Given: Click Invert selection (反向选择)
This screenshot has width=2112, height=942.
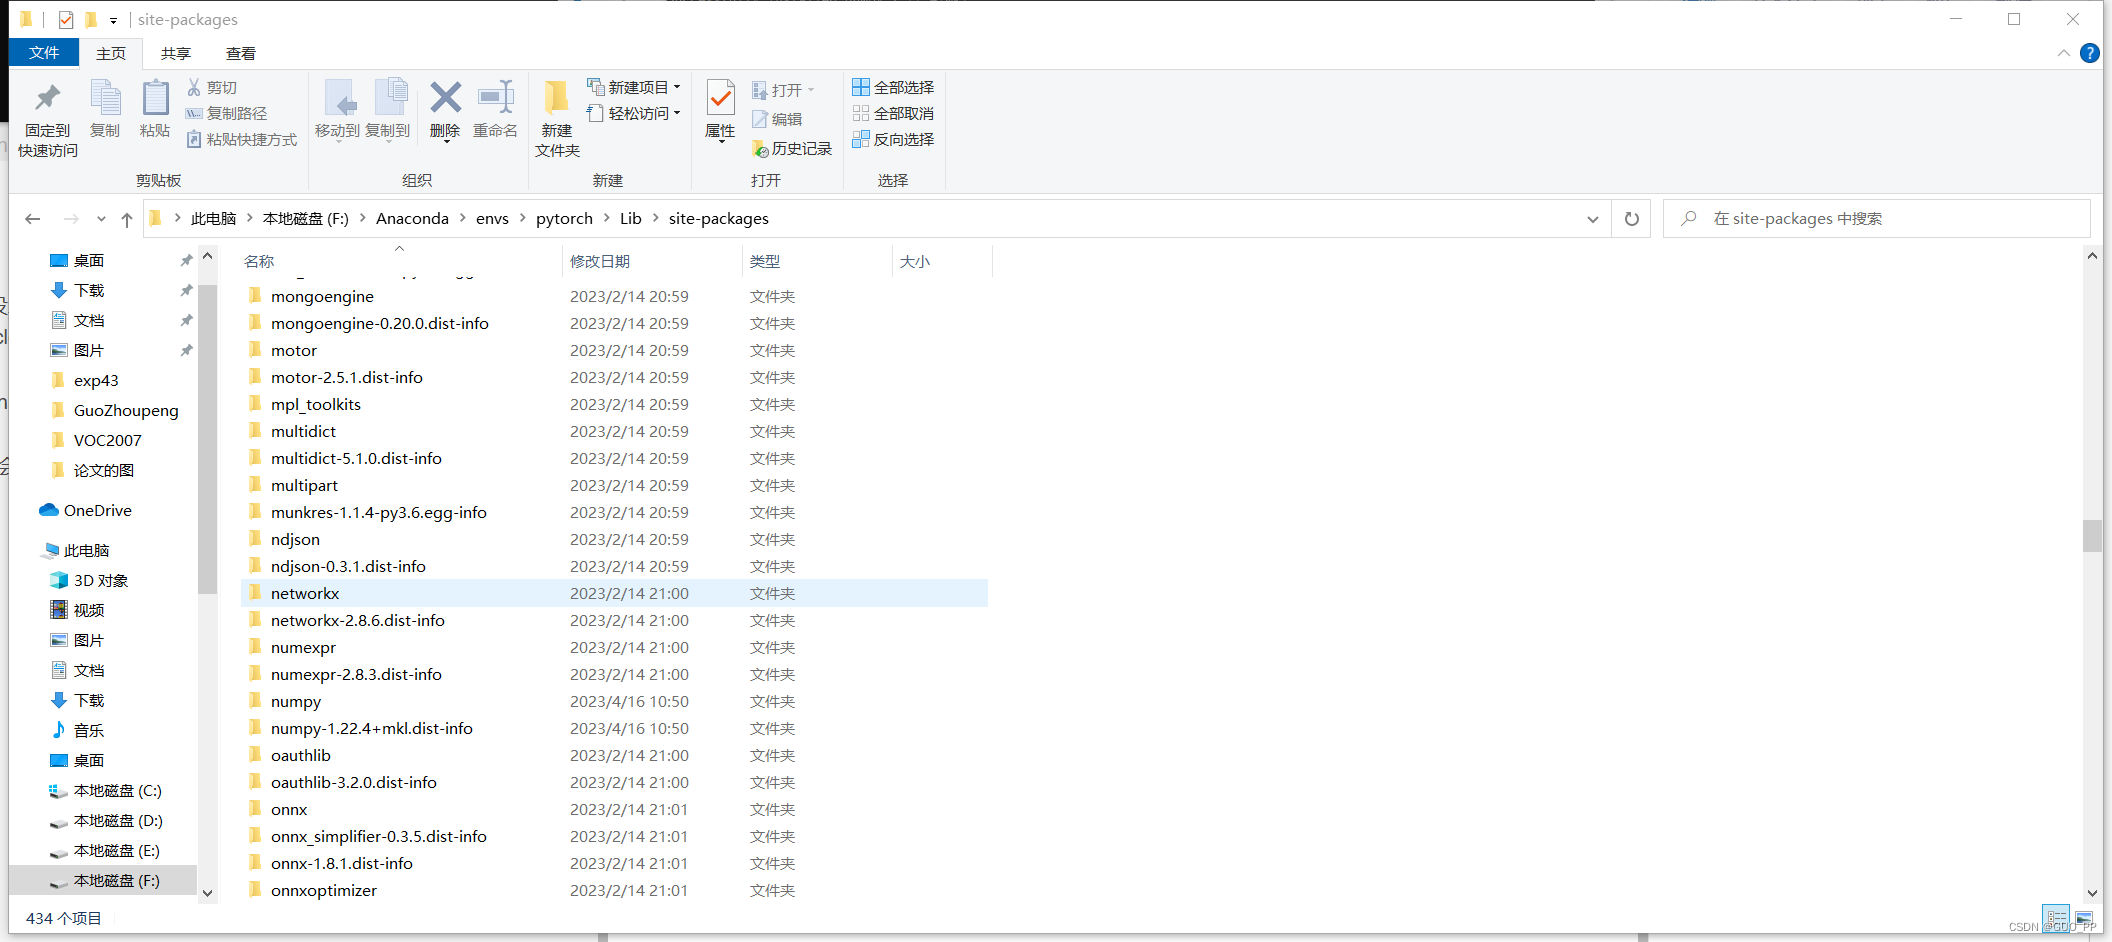Looking at the screenshot, I should 893,139.
